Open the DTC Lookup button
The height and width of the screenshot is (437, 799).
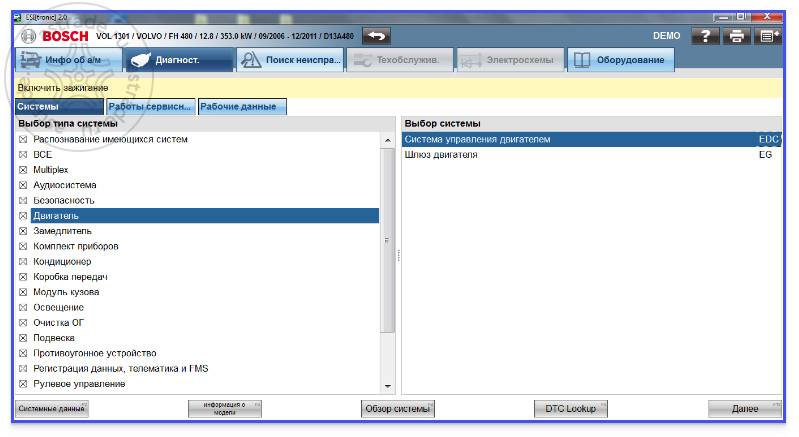point(571,408)
